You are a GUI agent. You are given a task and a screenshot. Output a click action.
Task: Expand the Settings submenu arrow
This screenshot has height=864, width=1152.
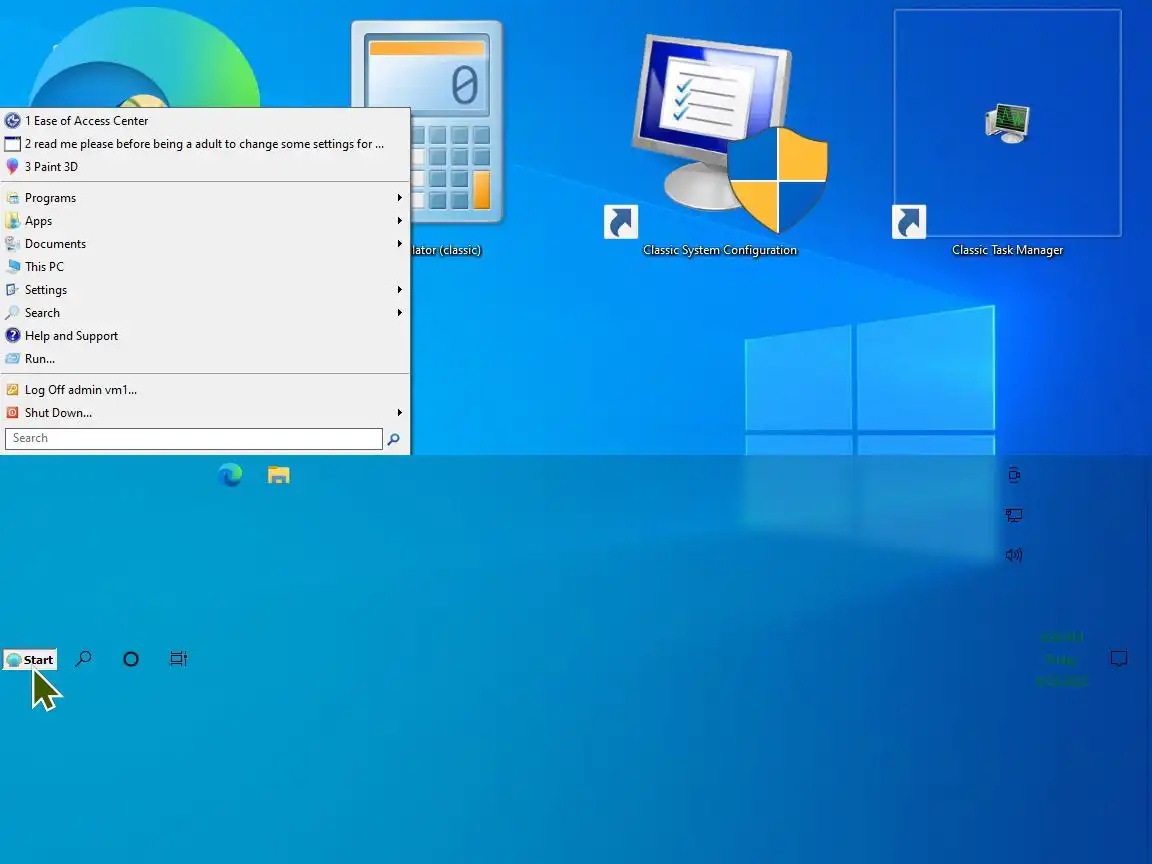399,289
